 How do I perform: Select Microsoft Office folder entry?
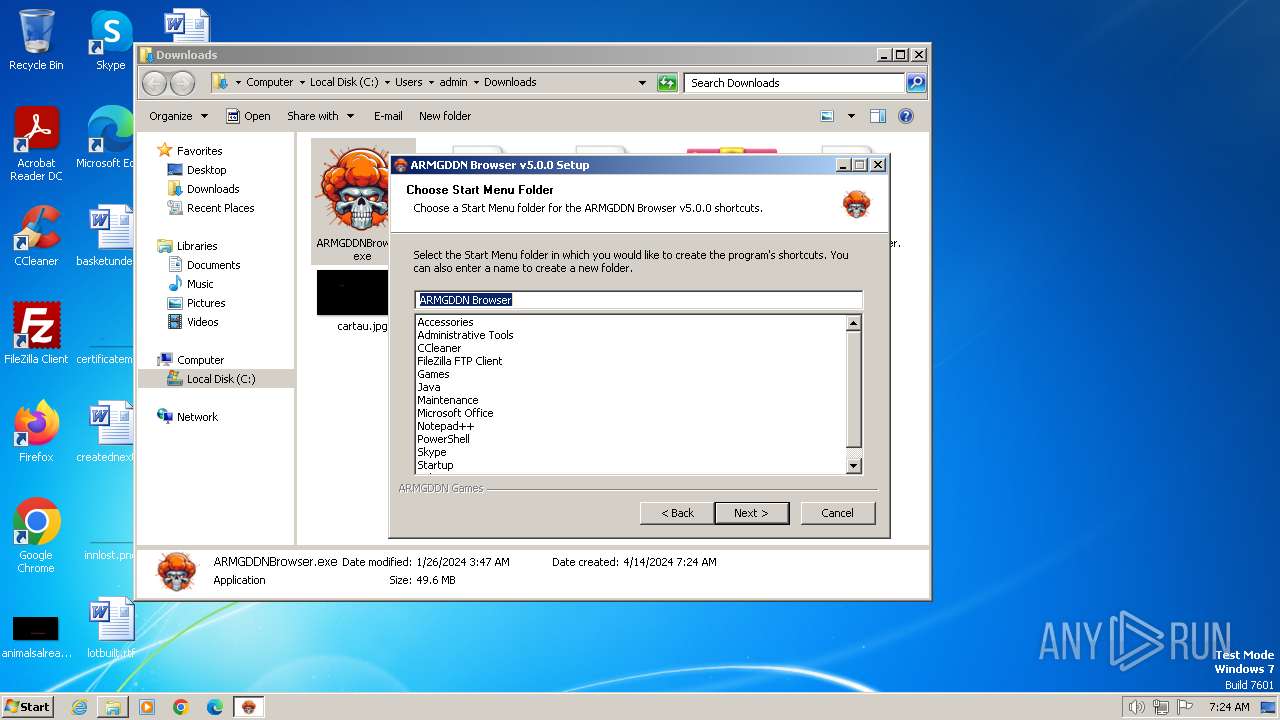click(x=455, y=413)
